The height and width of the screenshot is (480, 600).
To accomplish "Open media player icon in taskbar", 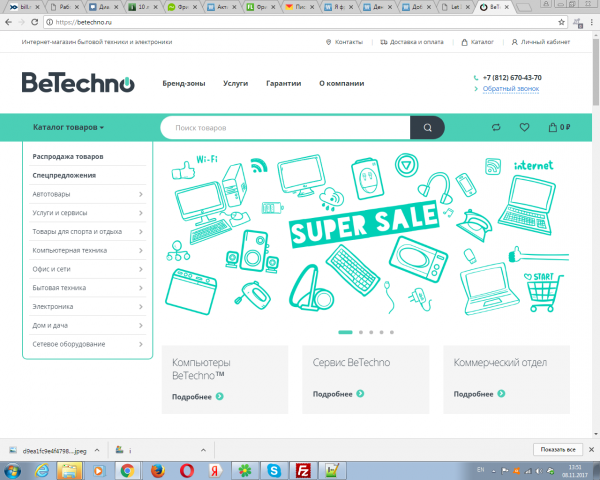I will (98, 471).
